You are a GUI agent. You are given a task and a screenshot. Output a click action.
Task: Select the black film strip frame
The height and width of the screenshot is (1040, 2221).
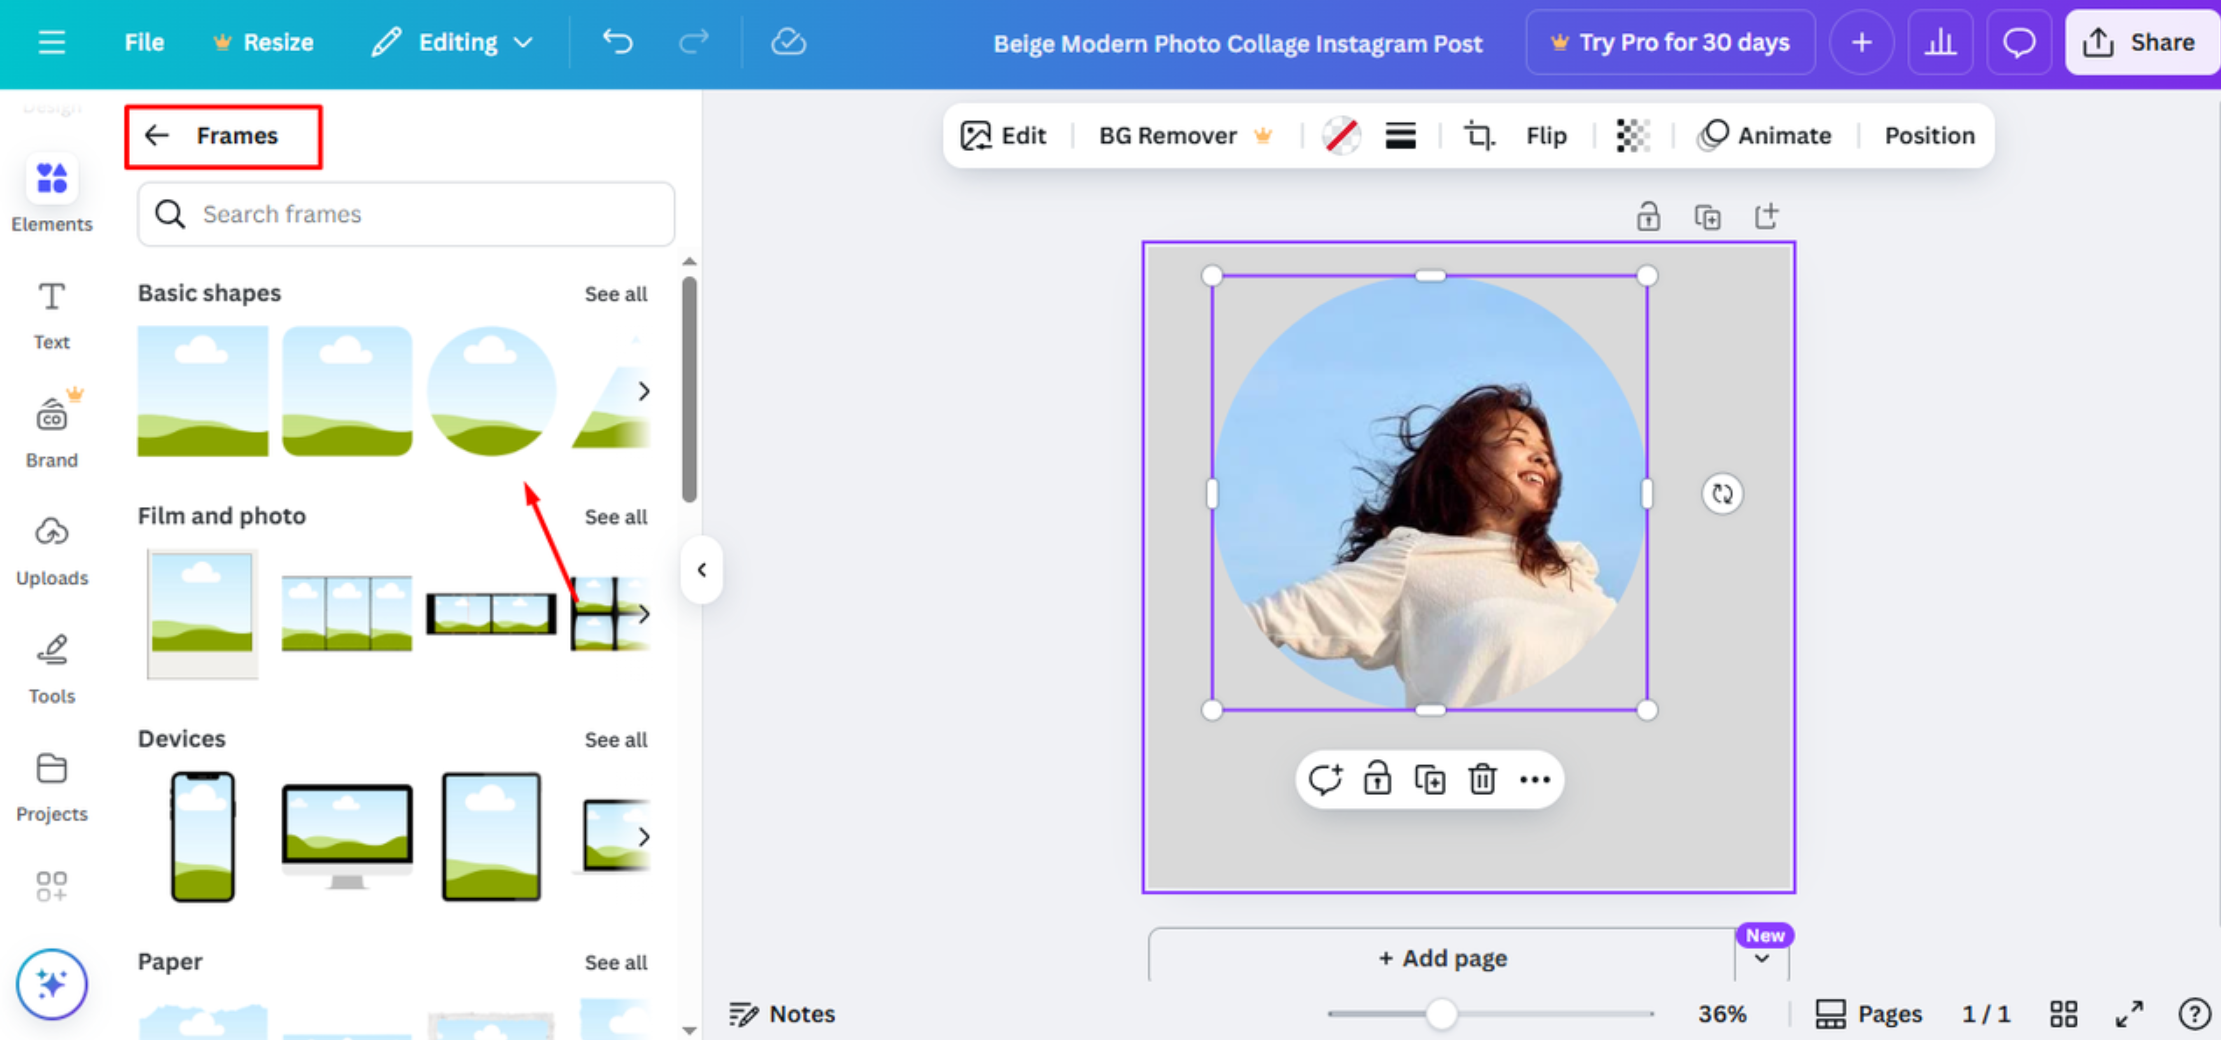click(491, 614)
